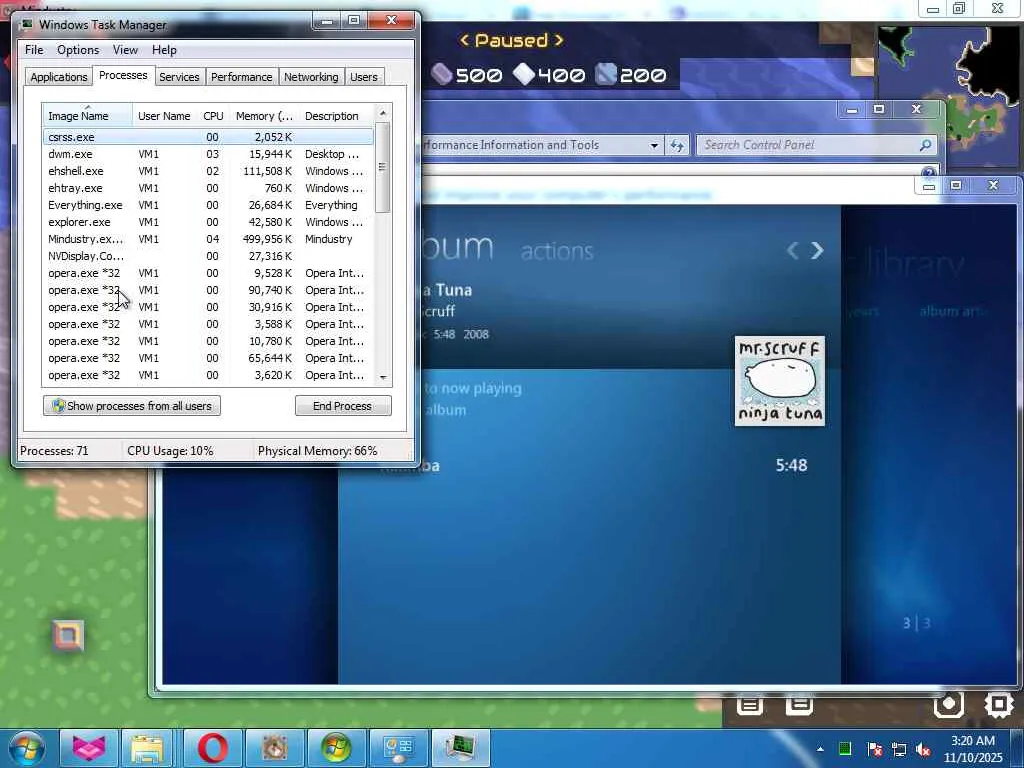The height and width of the screenshot is (768, 1024).
Task: Open Control Panel address bar dropdown arrow
Action: pos(654,146)
